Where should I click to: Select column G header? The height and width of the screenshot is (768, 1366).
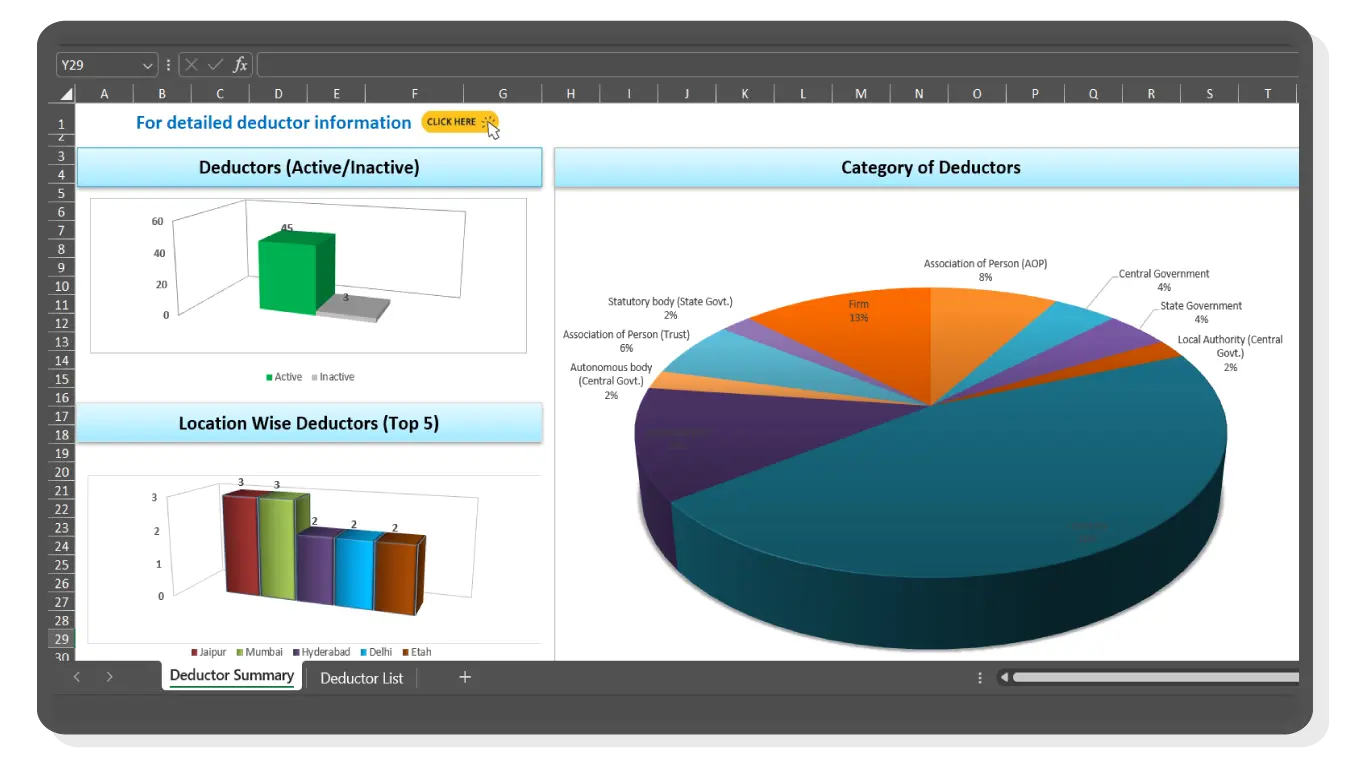tap(502, 94)
